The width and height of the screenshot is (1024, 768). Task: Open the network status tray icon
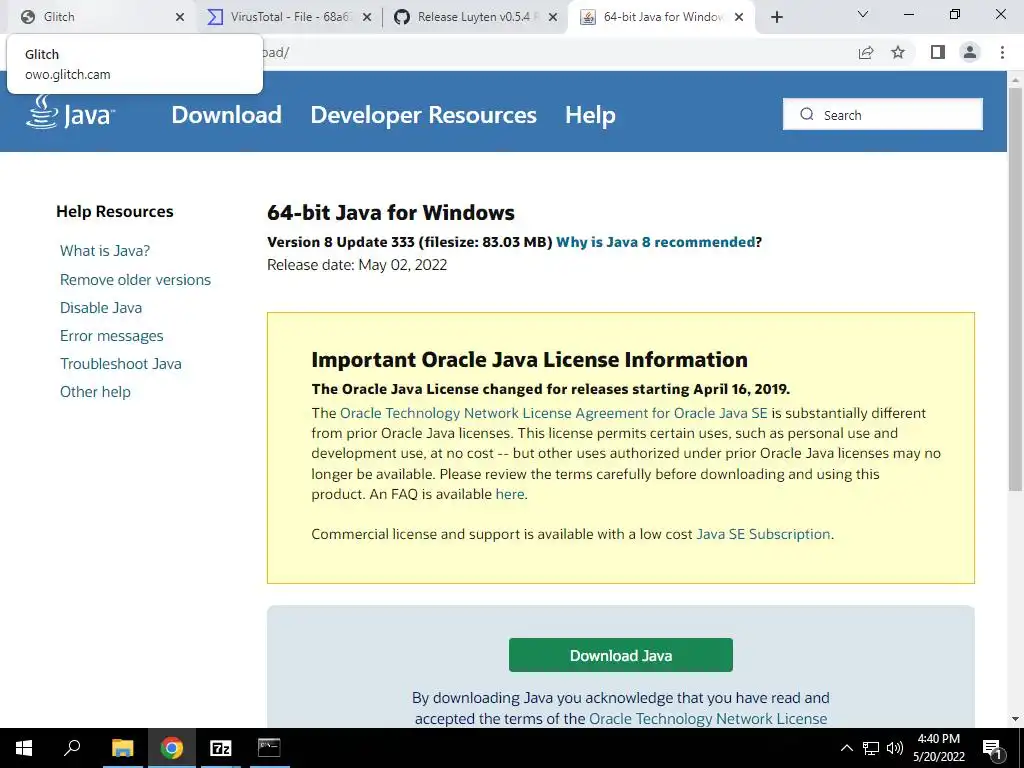(x=871, y=748)
